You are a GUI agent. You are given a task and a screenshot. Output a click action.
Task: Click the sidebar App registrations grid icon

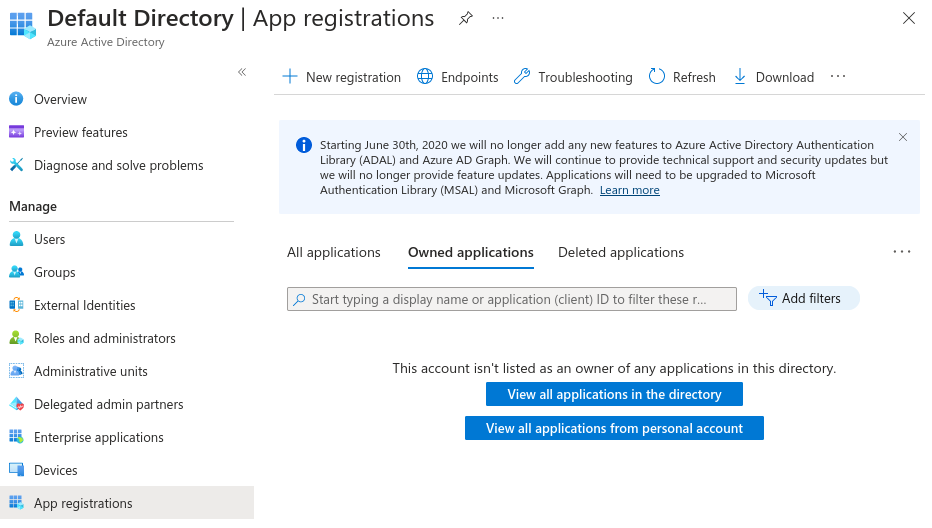(x=17, y=503)
